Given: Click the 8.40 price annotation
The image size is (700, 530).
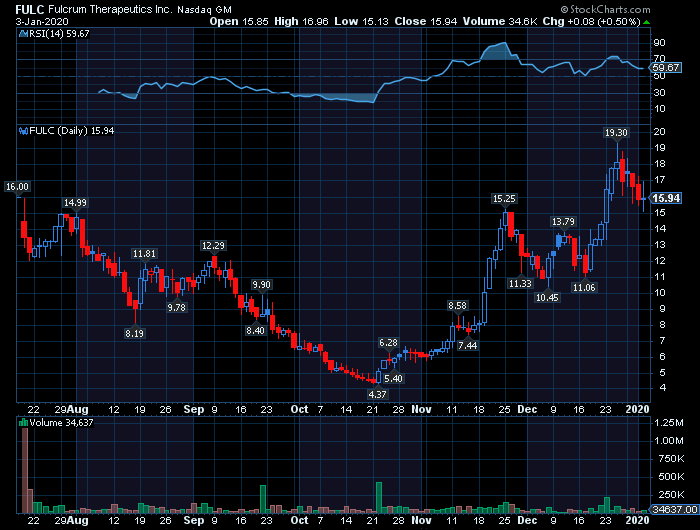Looking at the screenshot, I should [255, 330].
